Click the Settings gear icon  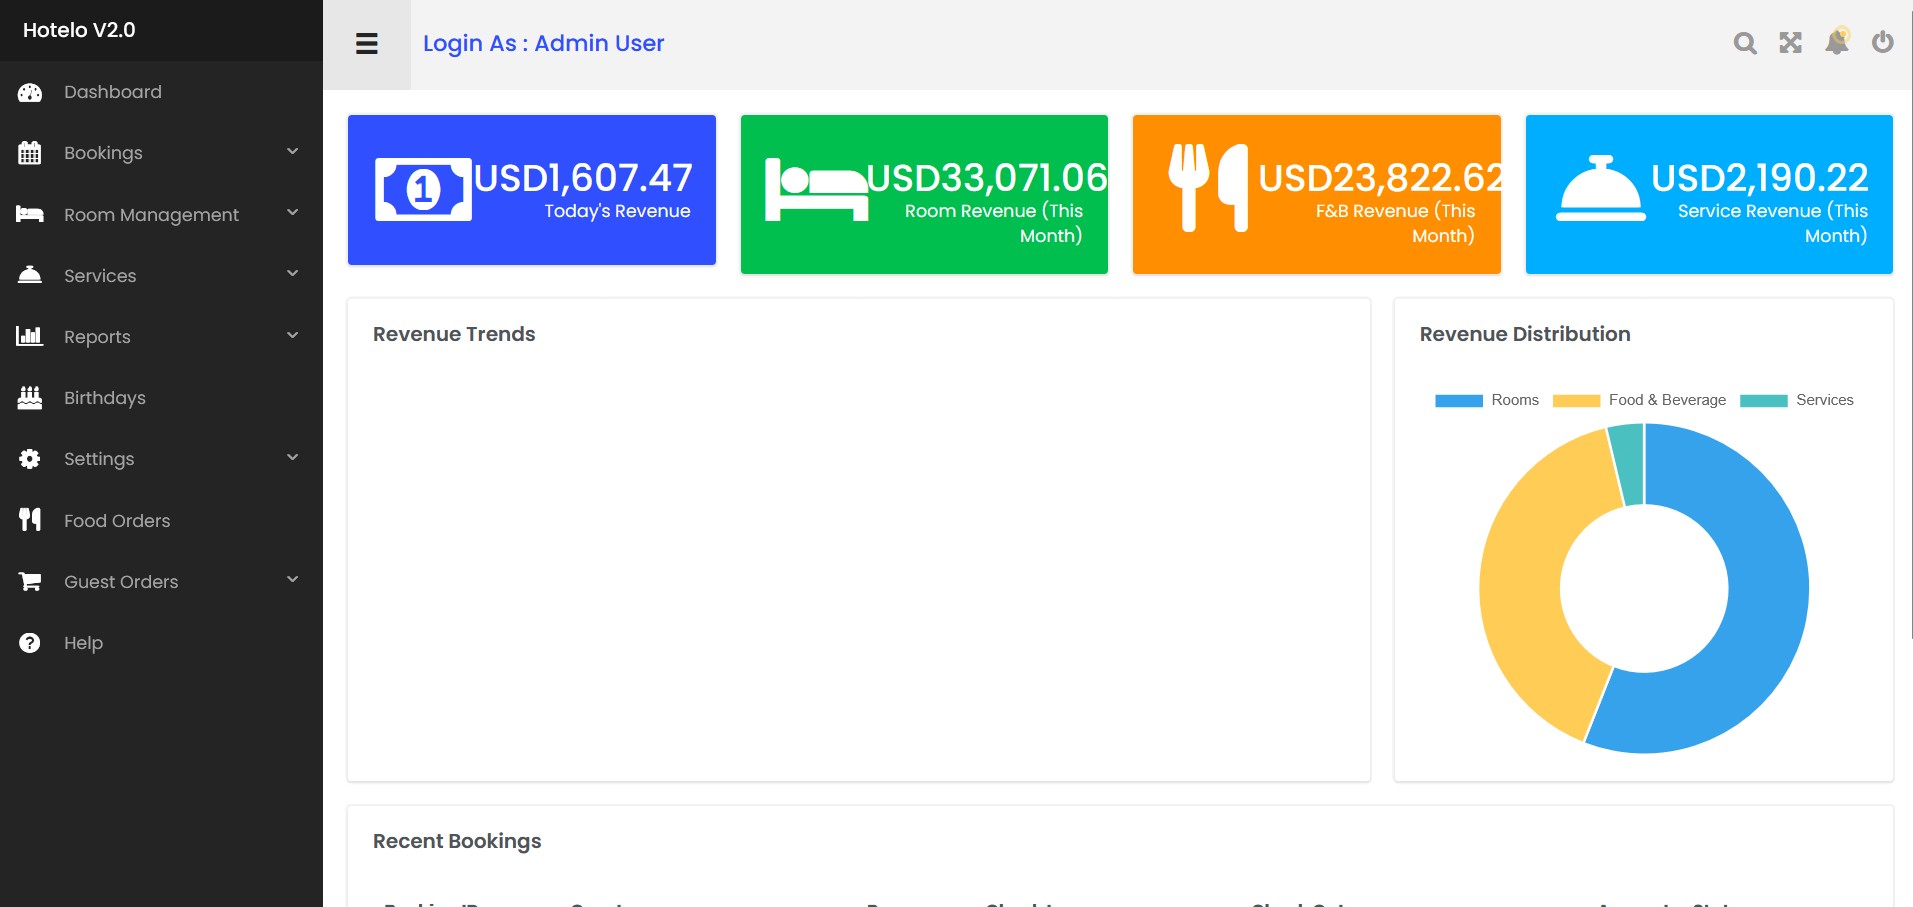click(30, 459)
